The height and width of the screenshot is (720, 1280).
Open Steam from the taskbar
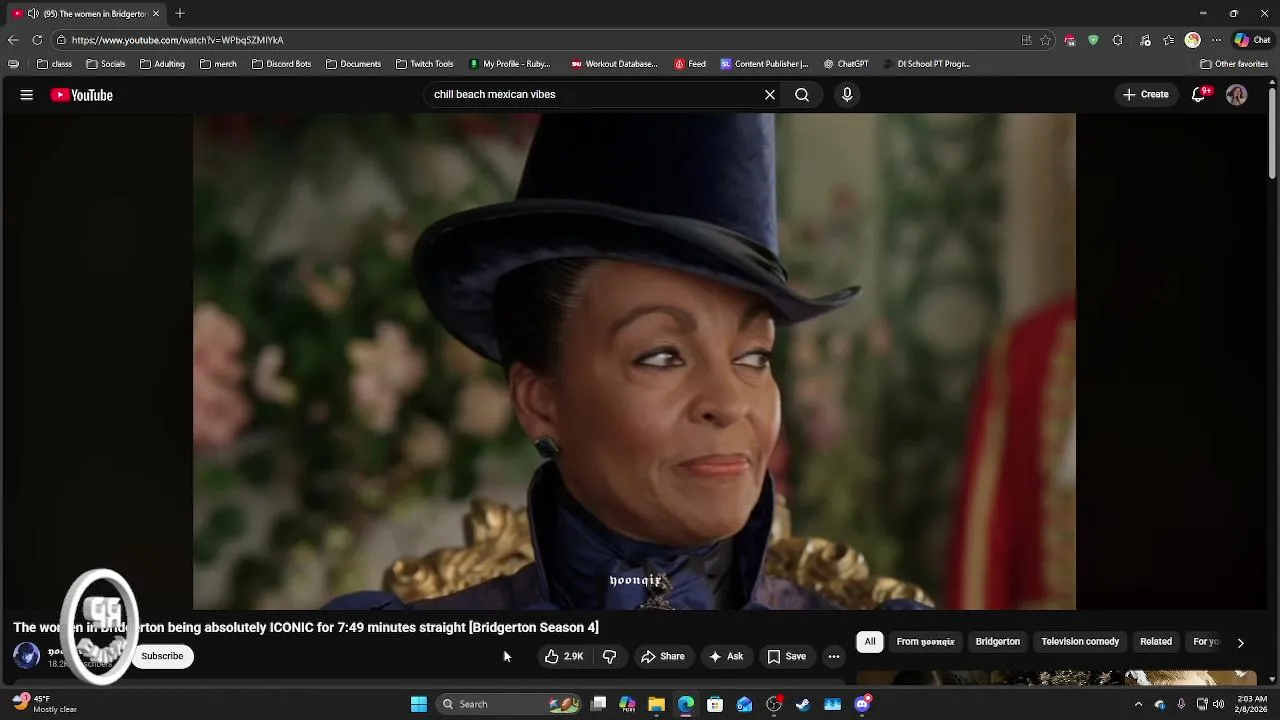(803, 704)
